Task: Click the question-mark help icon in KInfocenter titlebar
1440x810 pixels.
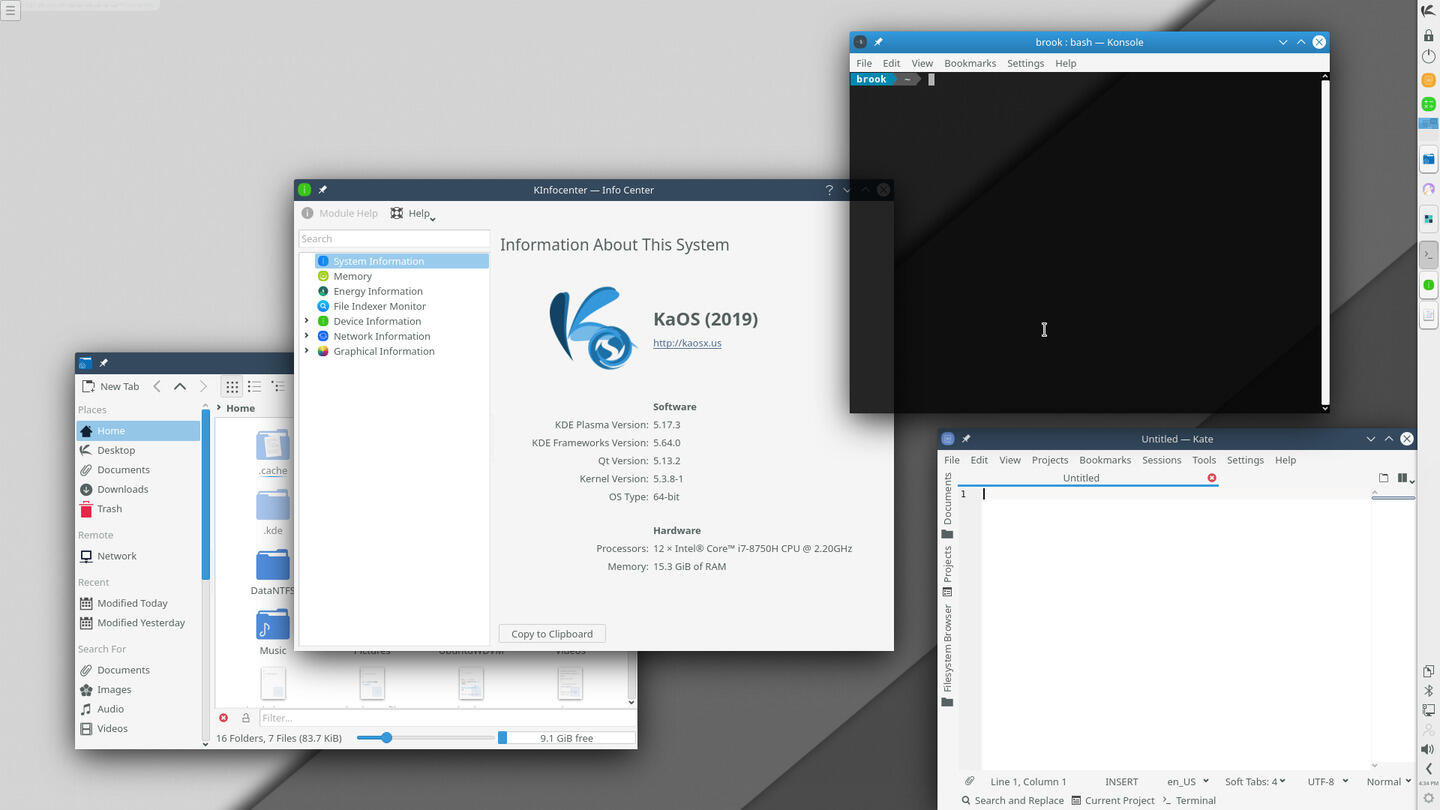Action: [829, 190]
